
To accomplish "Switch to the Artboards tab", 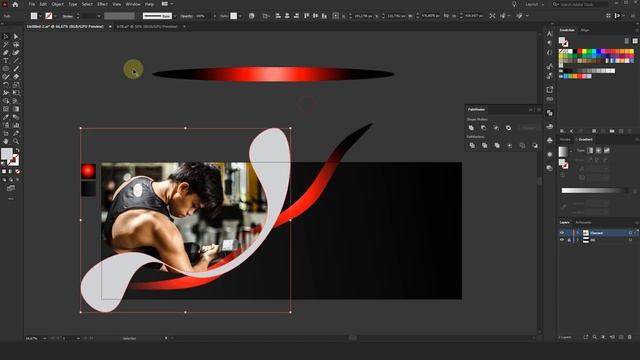I will coord(583,222).
